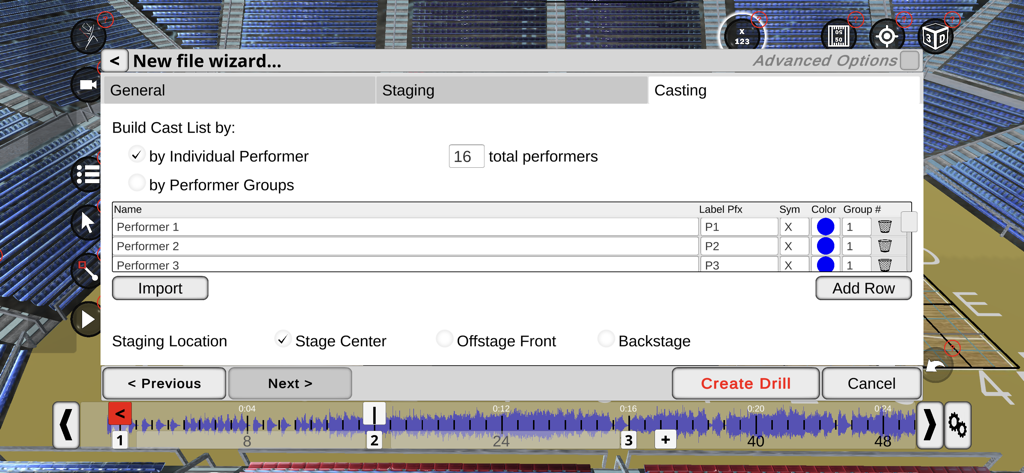Edit the Performer 1 name field
Viewport: 1024px width, 473px height.
click(406, 227)
